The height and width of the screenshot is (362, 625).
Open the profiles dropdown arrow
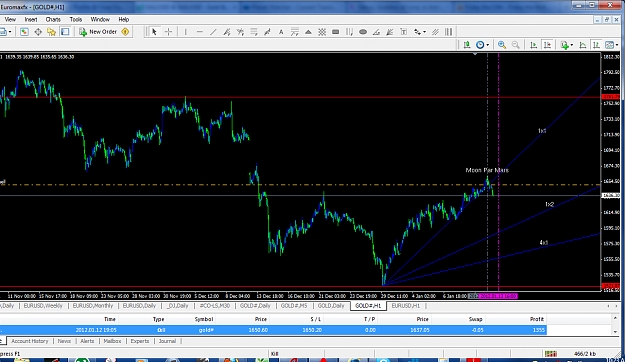coord(10,32)
